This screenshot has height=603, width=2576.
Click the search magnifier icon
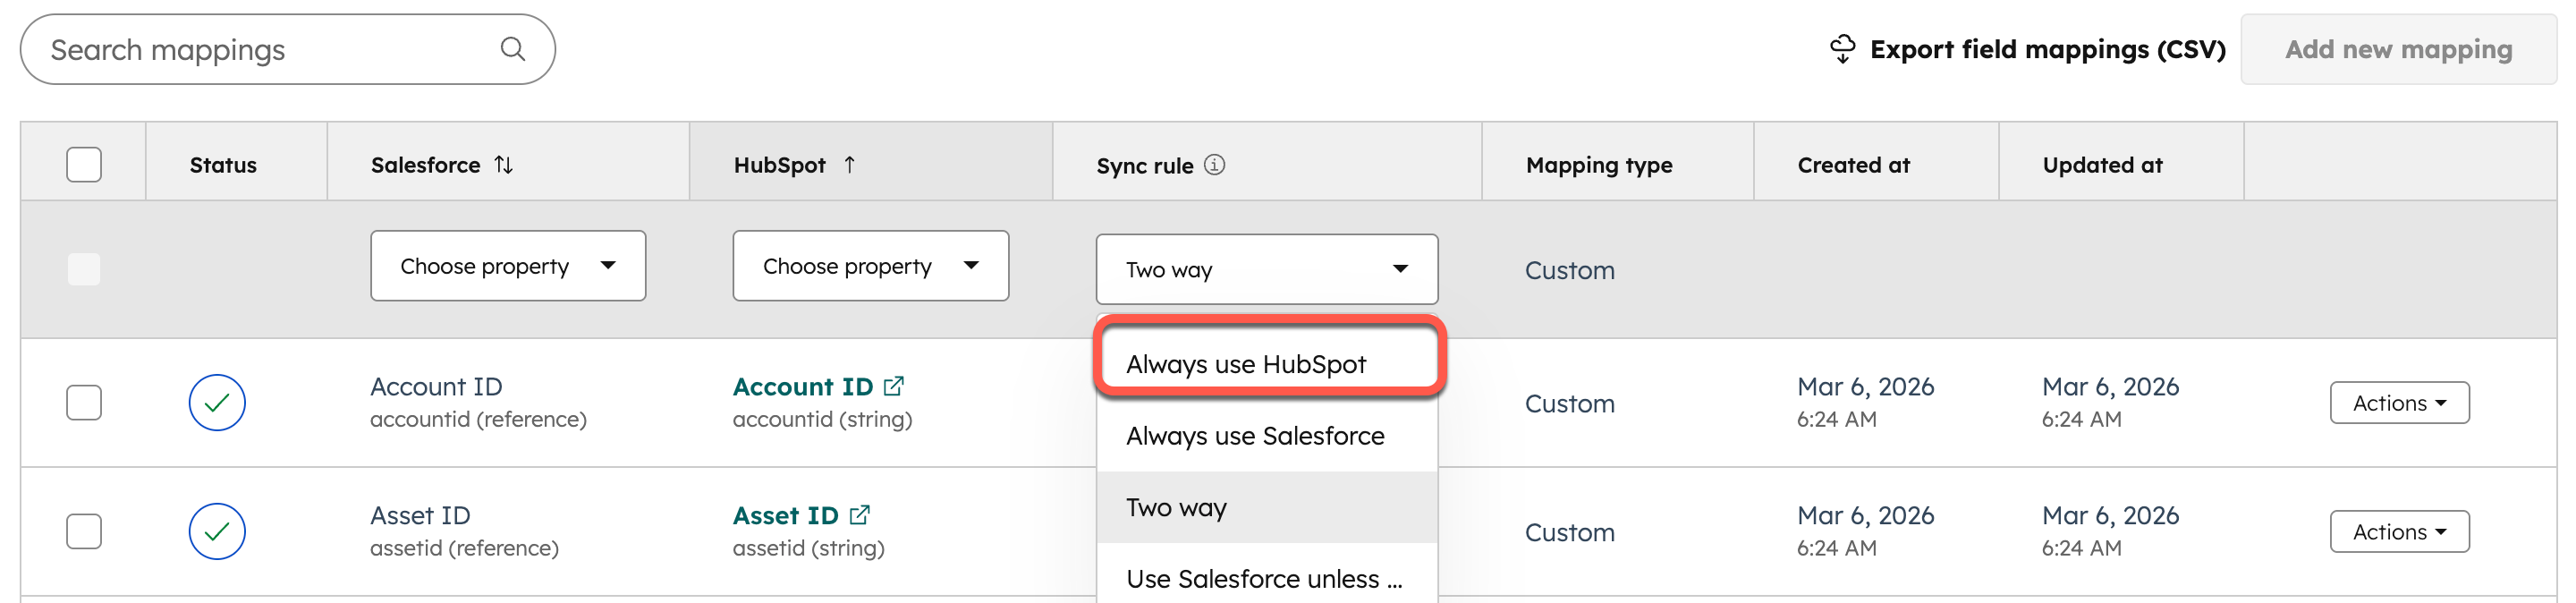click(x=513, y=48)
